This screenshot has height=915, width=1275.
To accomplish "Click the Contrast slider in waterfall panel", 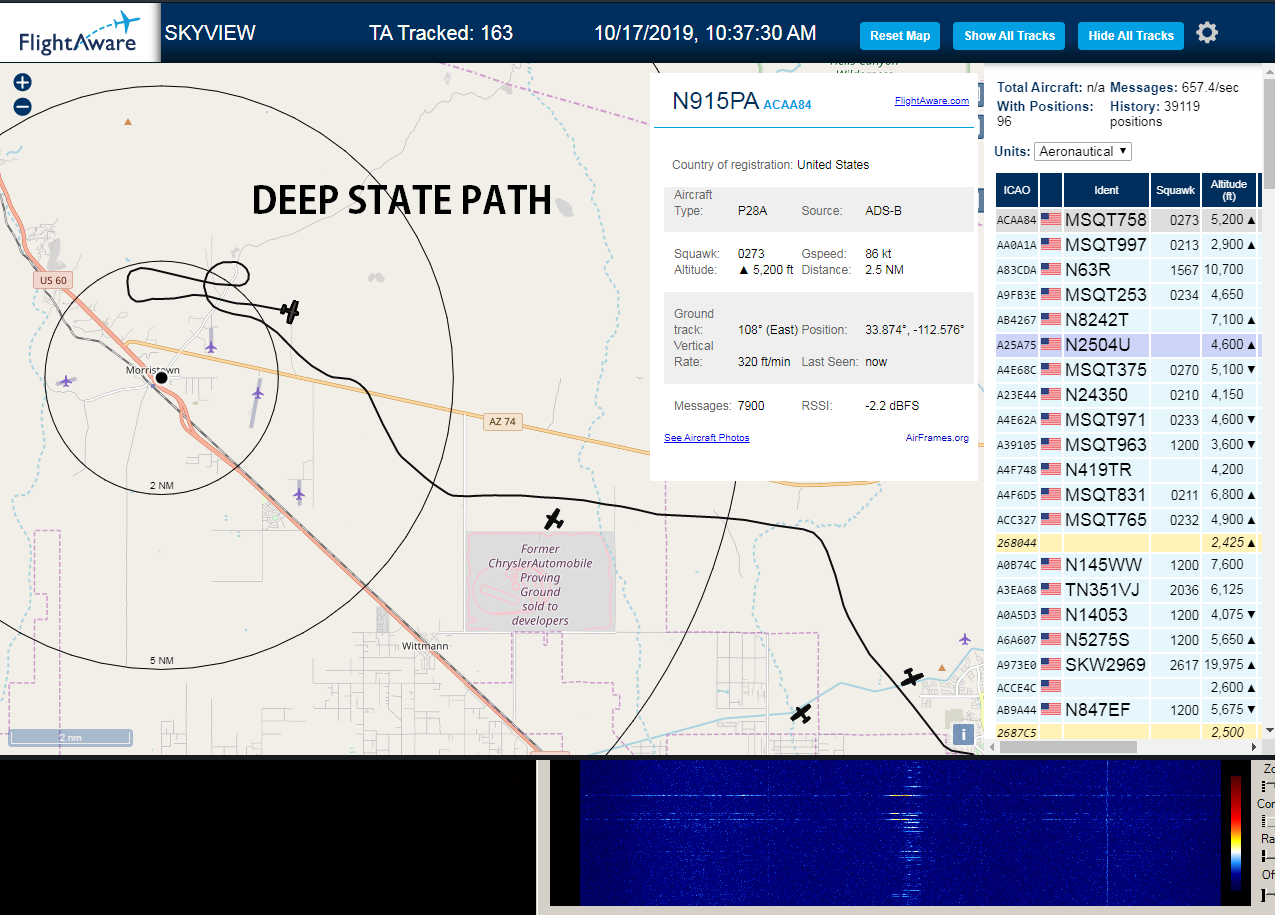I will (x=1268, y=822).
